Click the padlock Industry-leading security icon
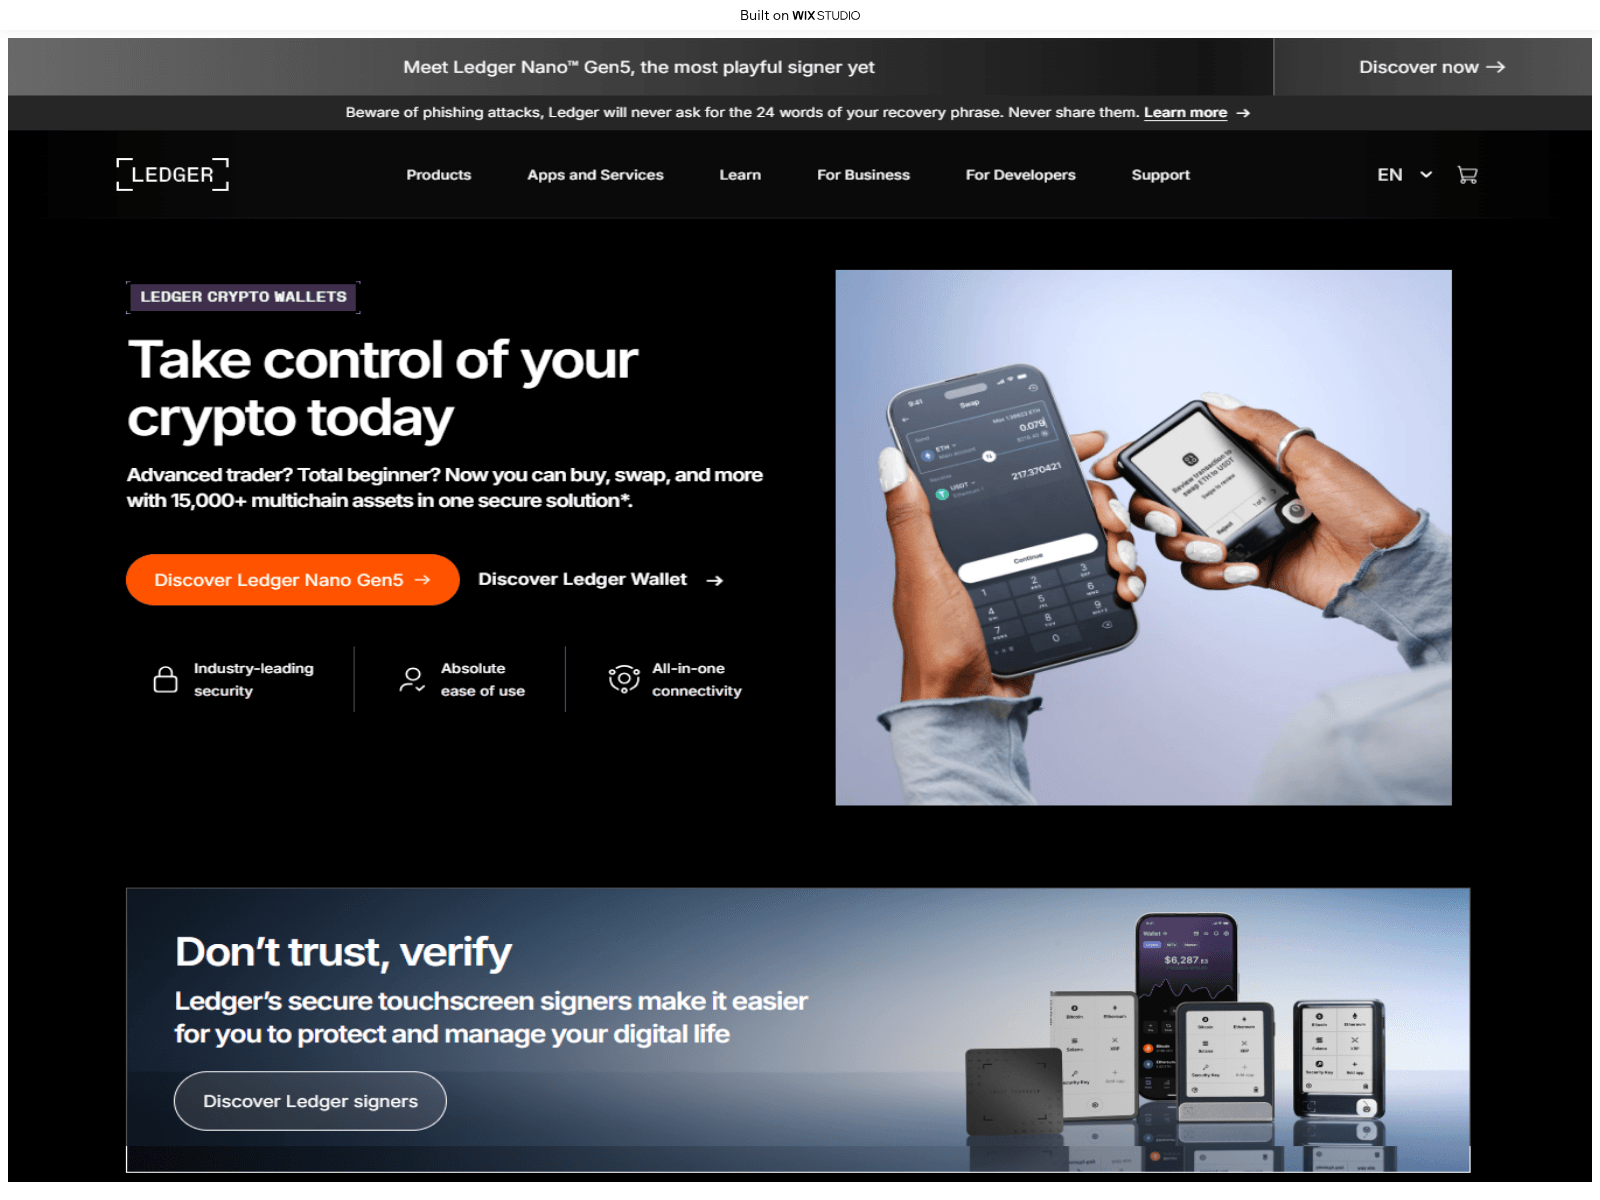The image size is (1600, 1200). 166,679
